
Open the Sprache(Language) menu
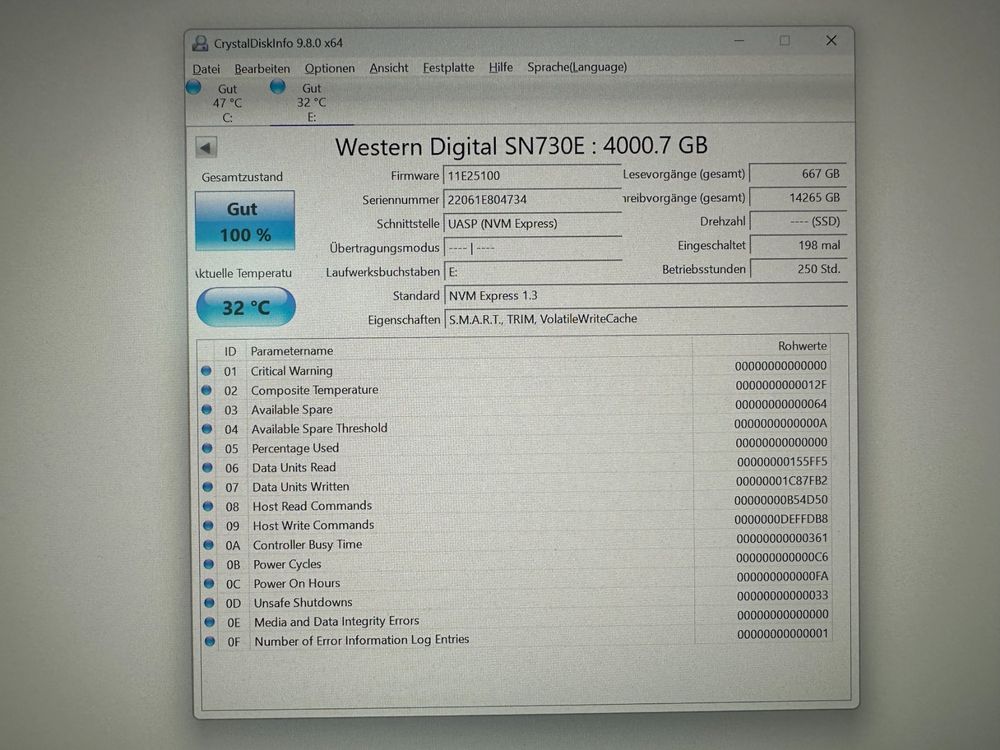[577, 66]
